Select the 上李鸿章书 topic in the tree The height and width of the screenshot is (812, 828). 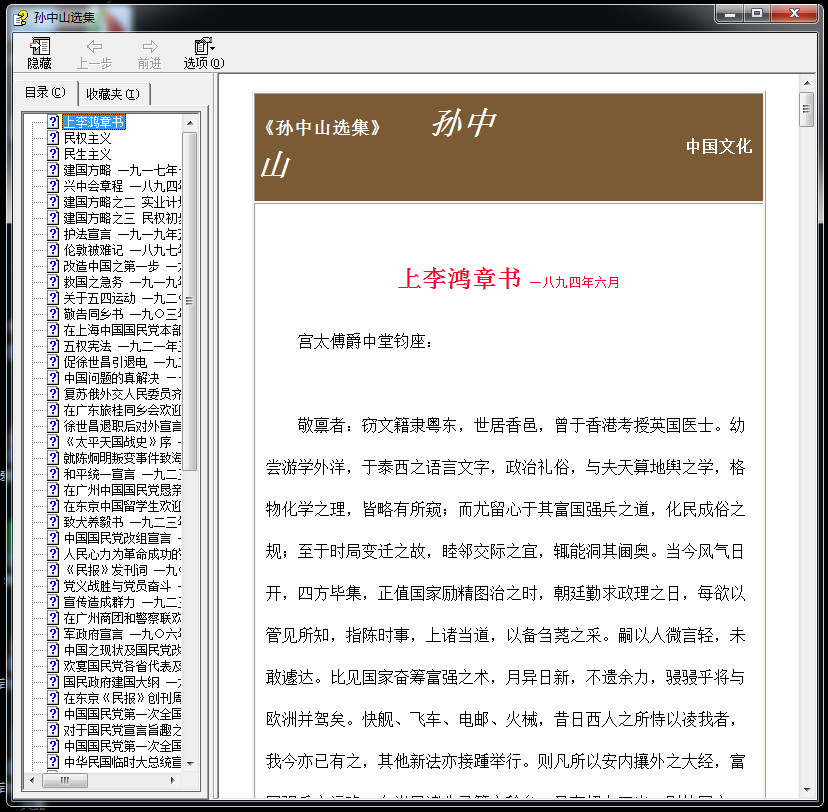click(94, 122)
